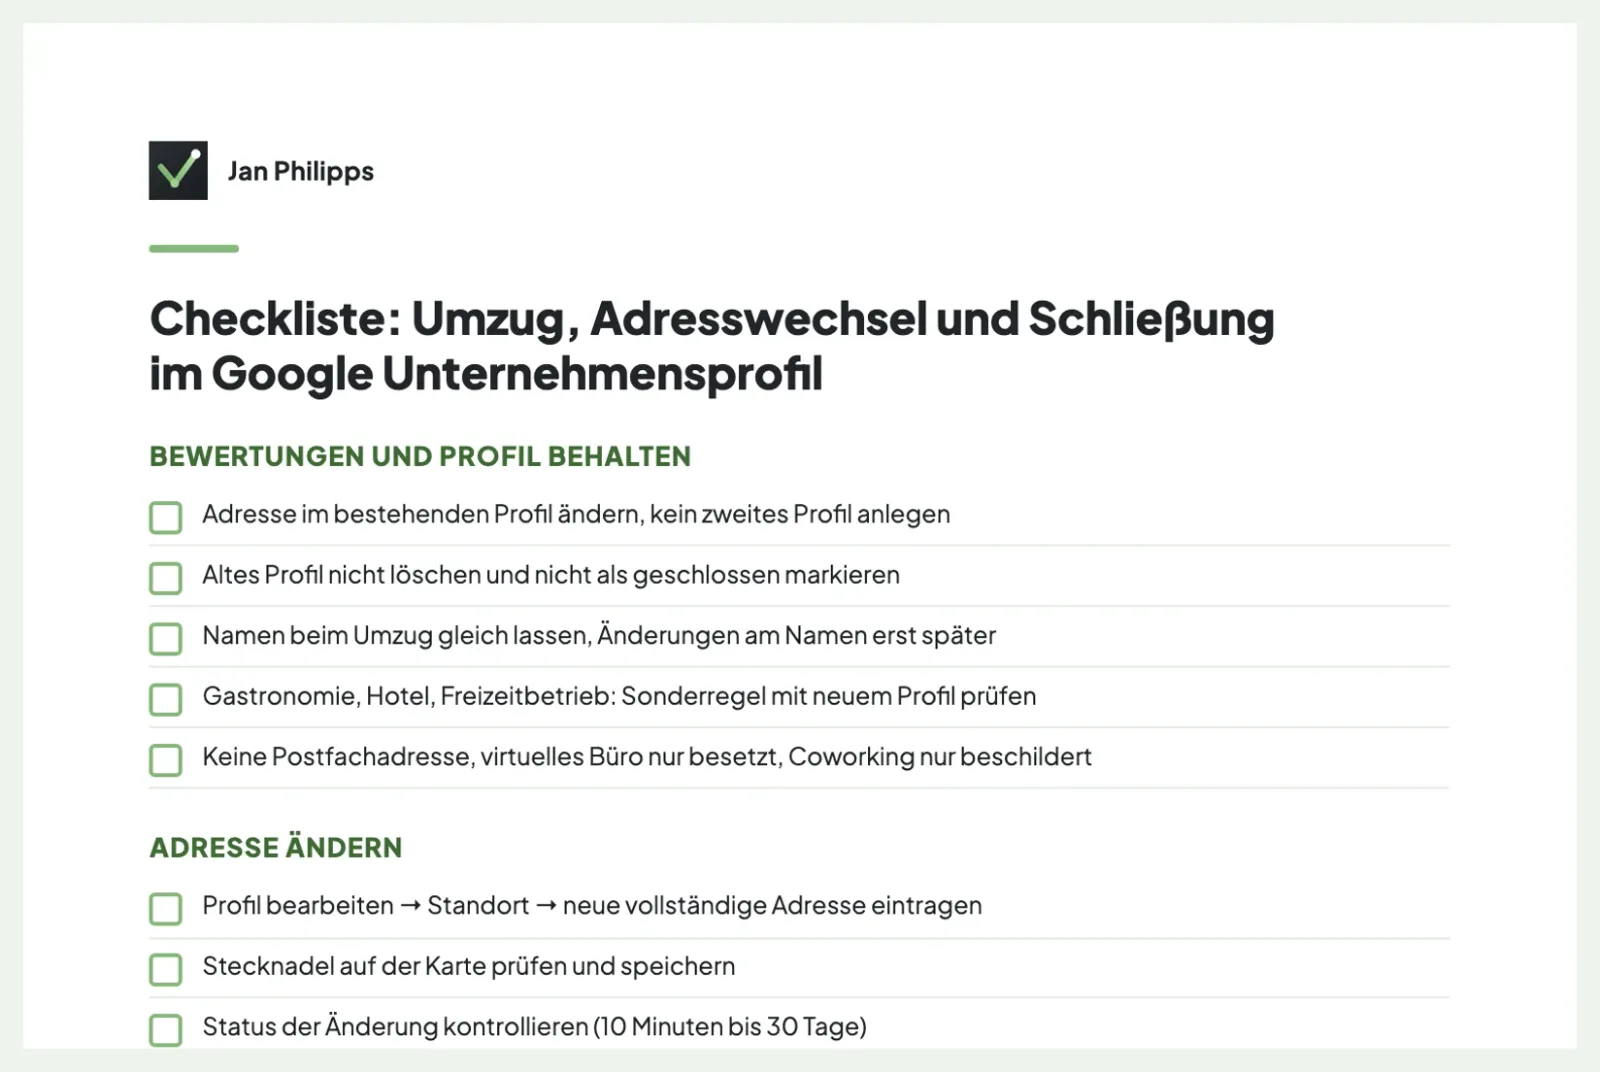This screenshot has width=1600, height=1072.
Task: Tick 'Status der Änderung kontrollieren' checkbox
Action: [x=166, y=1030]
